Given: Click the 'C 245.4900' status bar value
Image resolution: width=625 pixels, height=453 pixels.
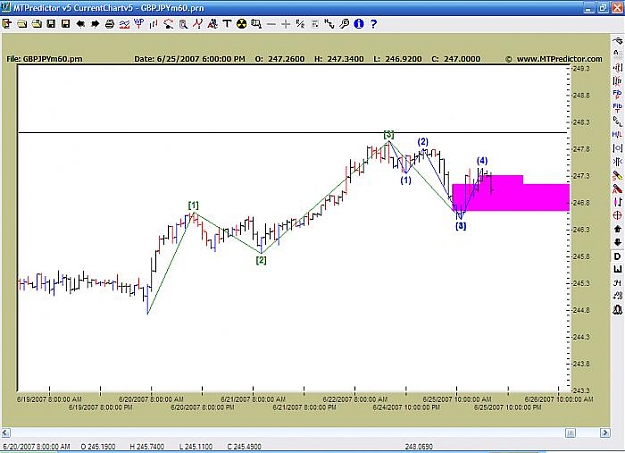Looking at the screenshot, I should click(244, 447).
